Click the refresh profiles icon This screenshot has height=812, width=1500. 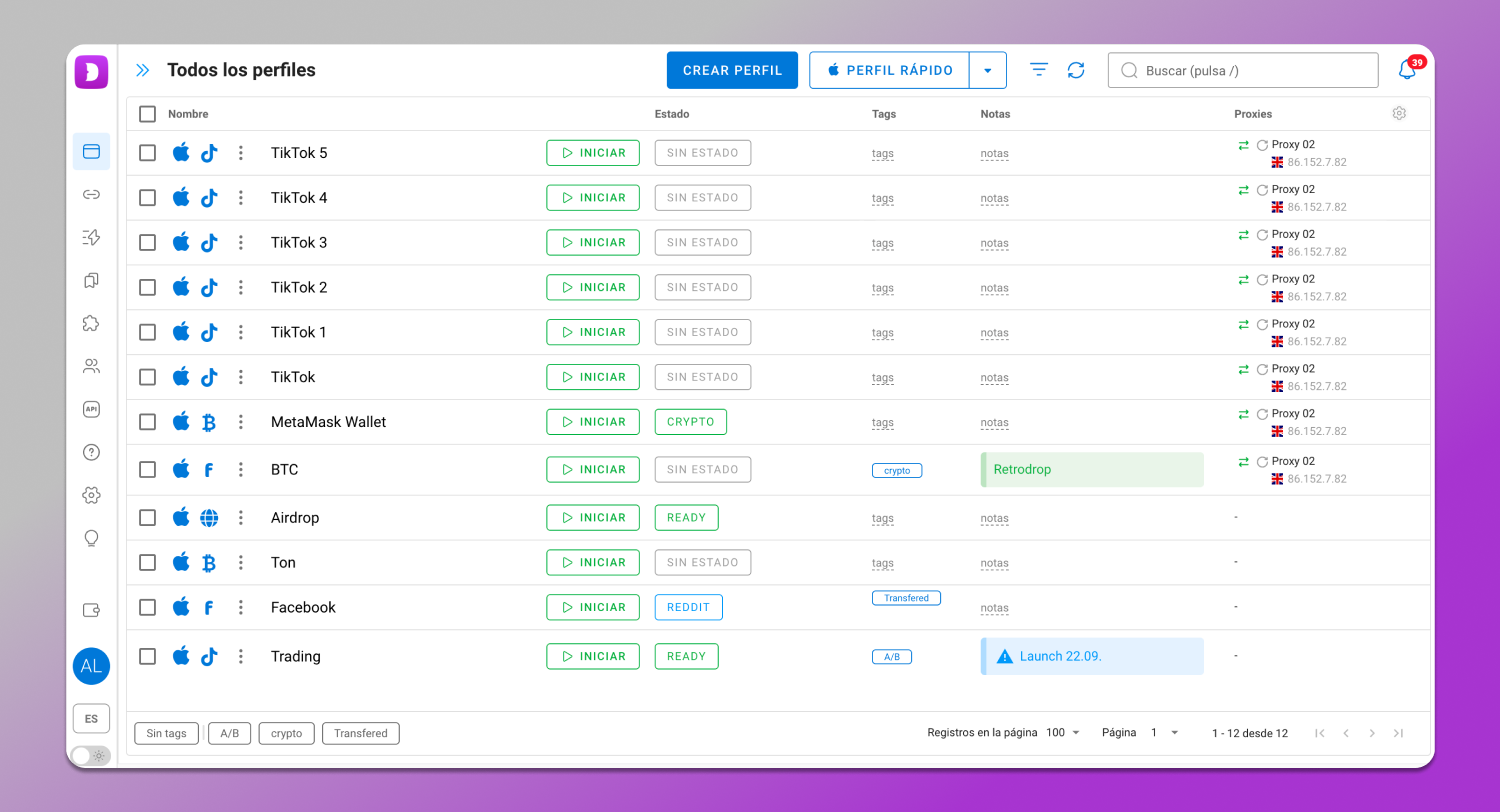point(1076,70)
